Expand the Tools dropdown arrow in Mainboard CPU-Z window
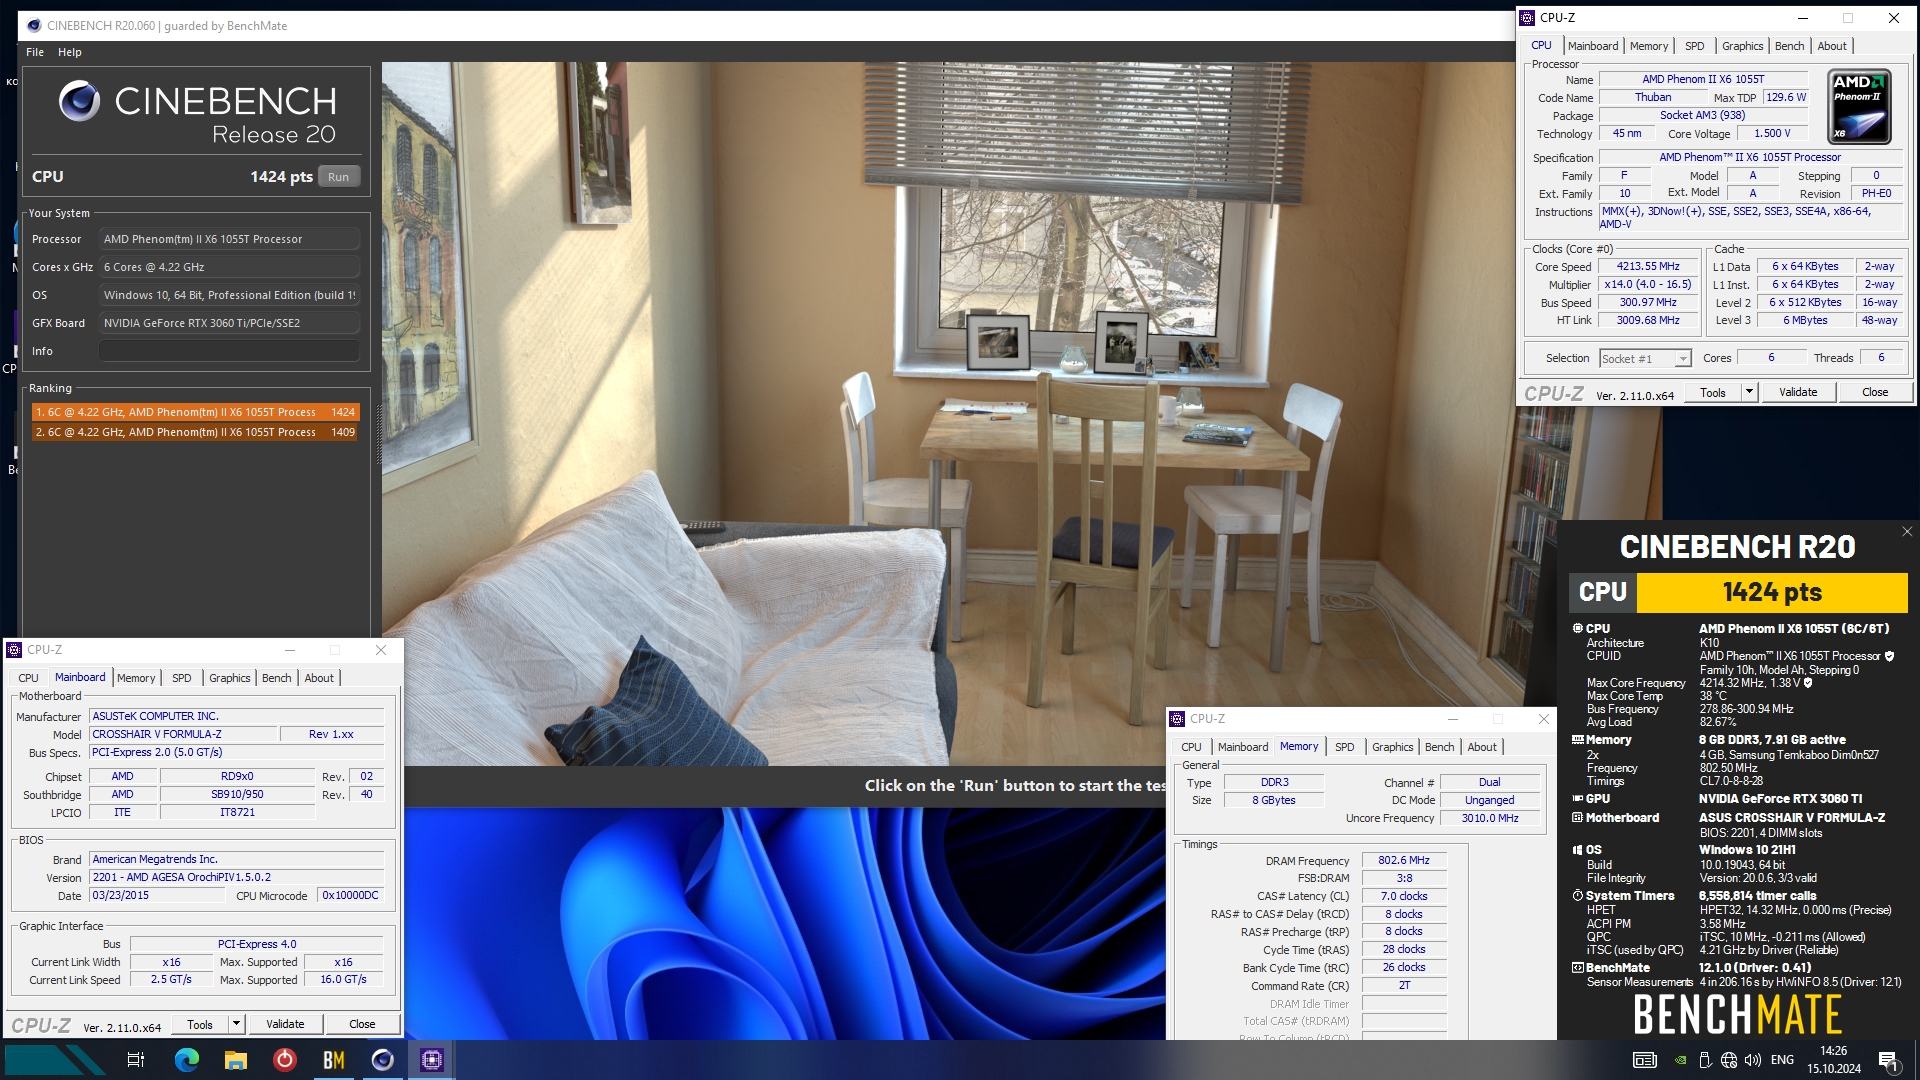The width and height of the screenshot is (1920, 1080). click(x=237, y=1024)
